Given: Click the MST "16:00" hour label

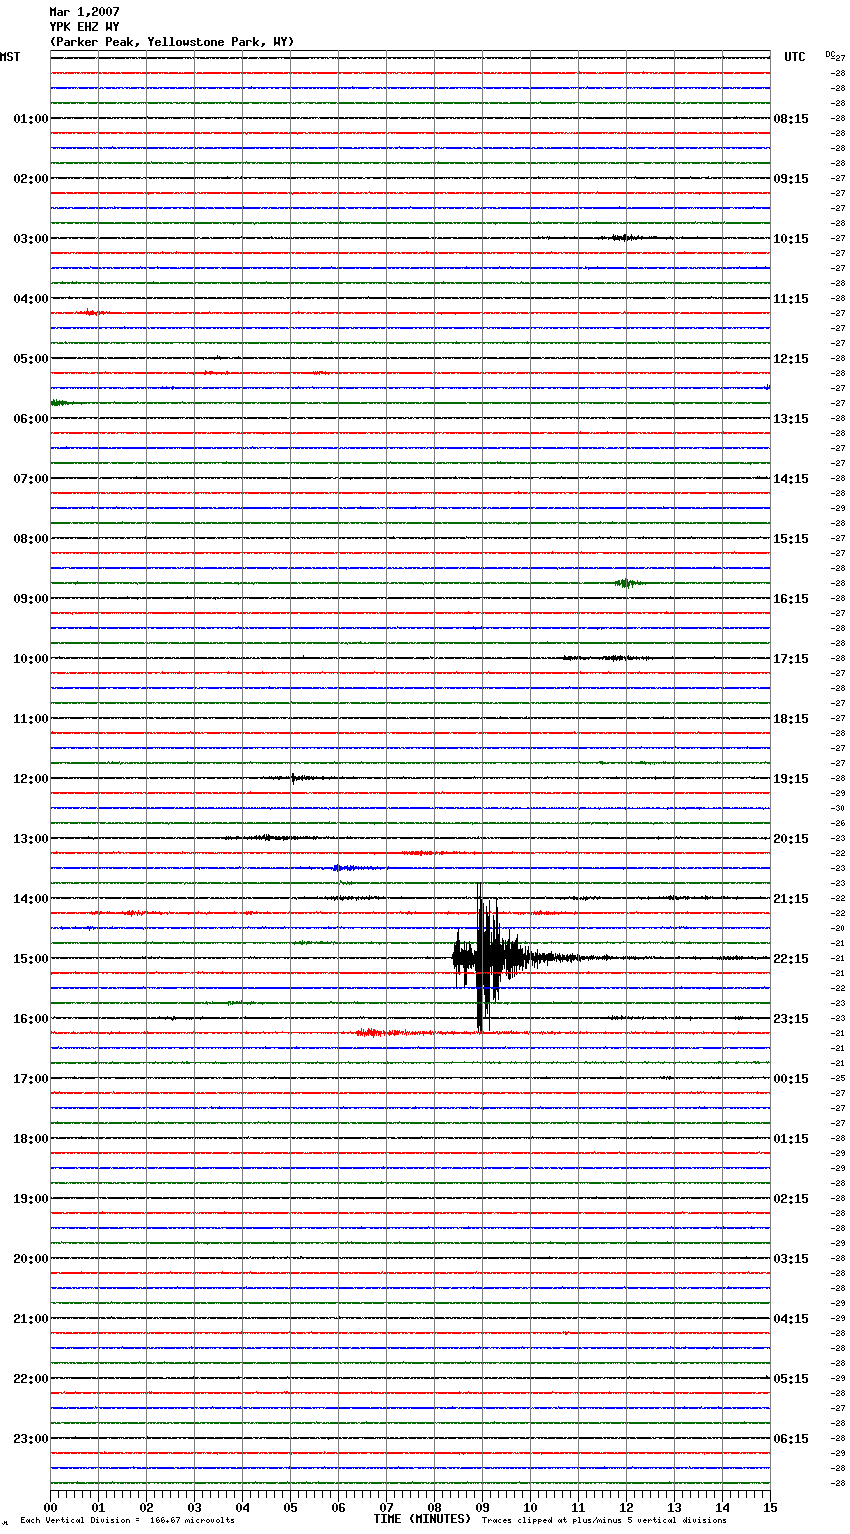Looking at the screenshot, I should (31, 1019).
